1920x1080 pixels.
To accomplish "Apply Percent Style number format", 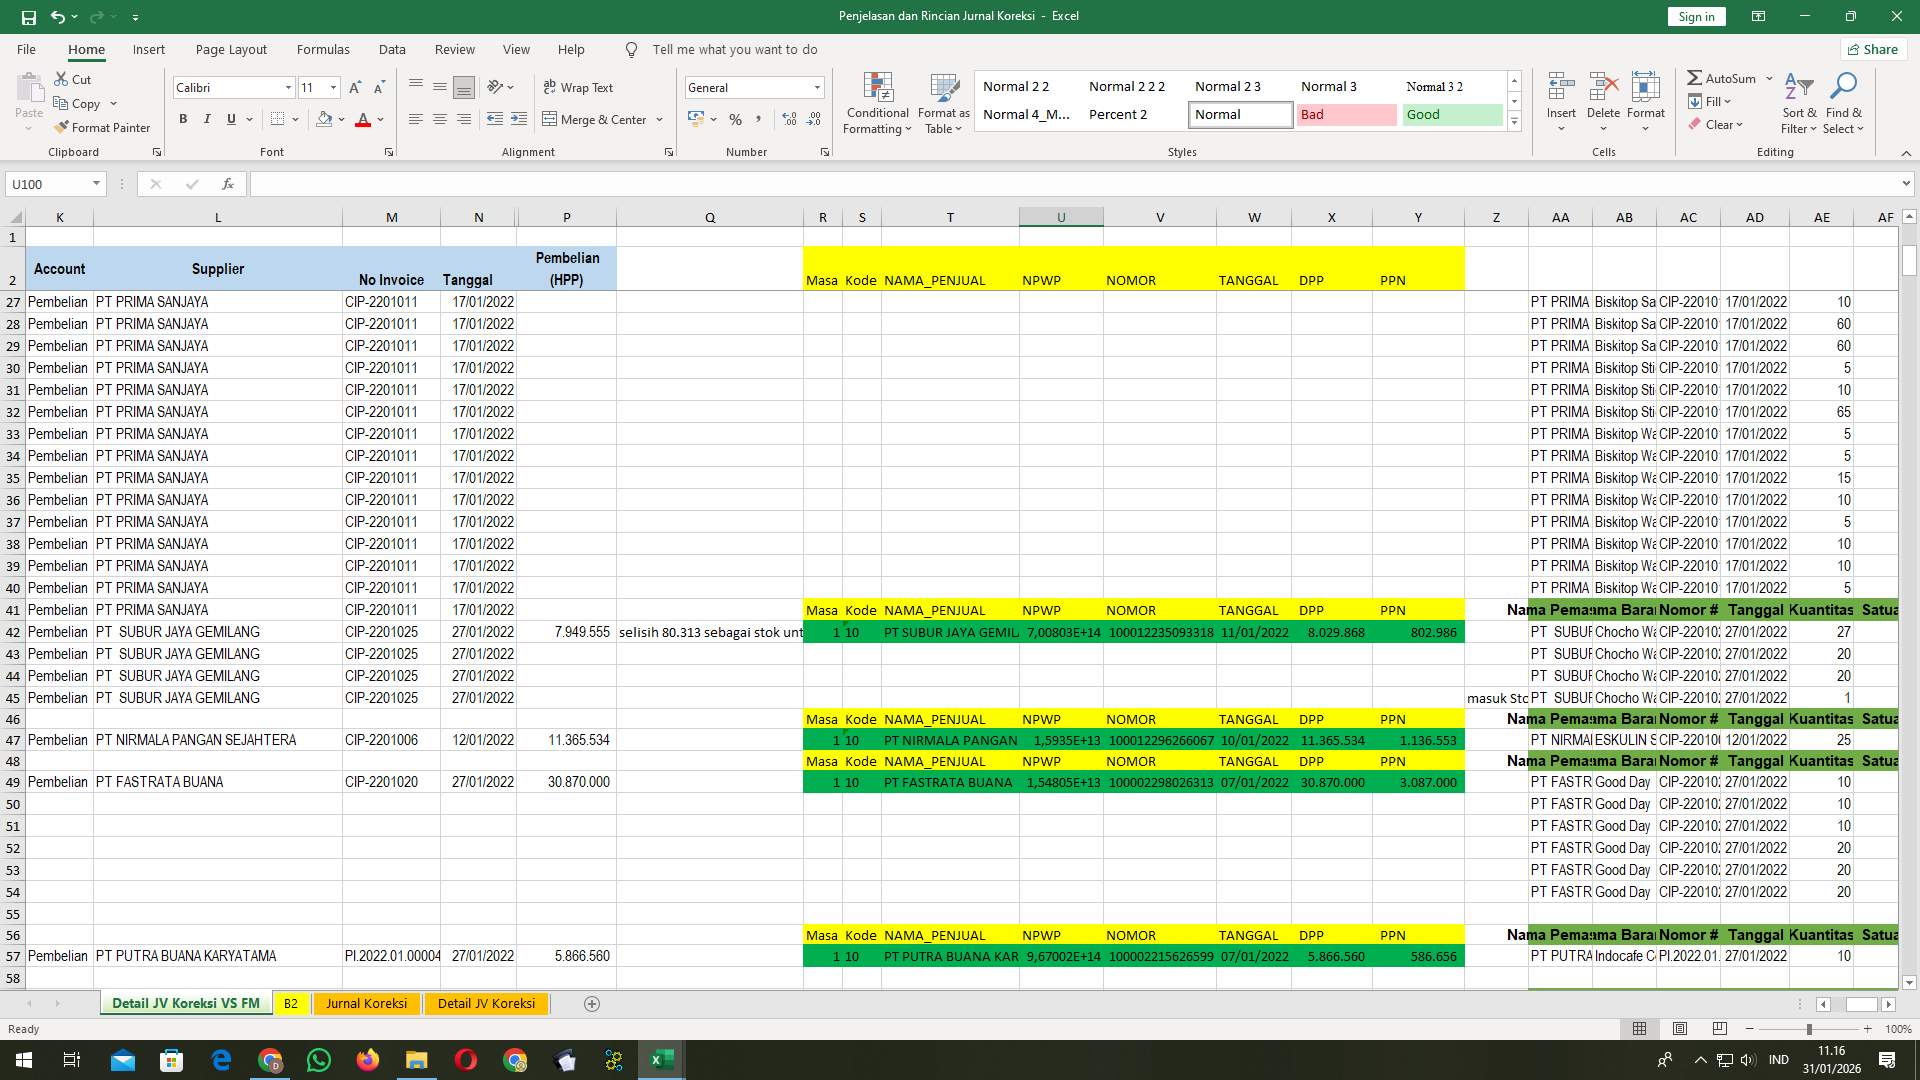I will (736, 119).
